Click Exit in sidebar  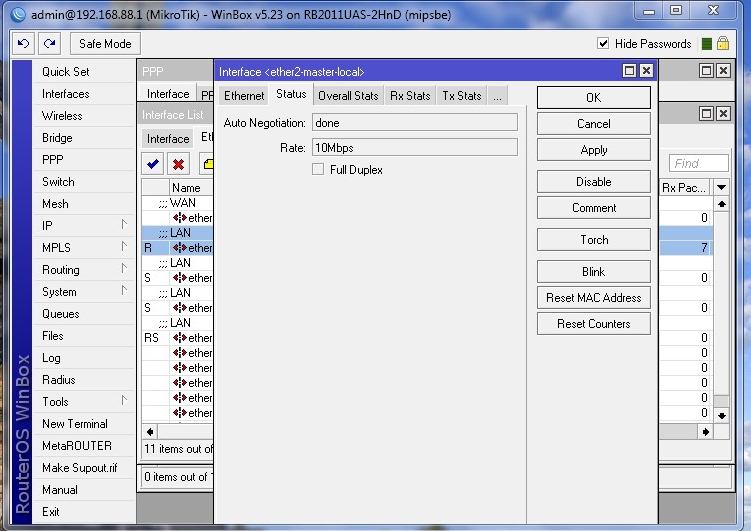tap(51, 512)
